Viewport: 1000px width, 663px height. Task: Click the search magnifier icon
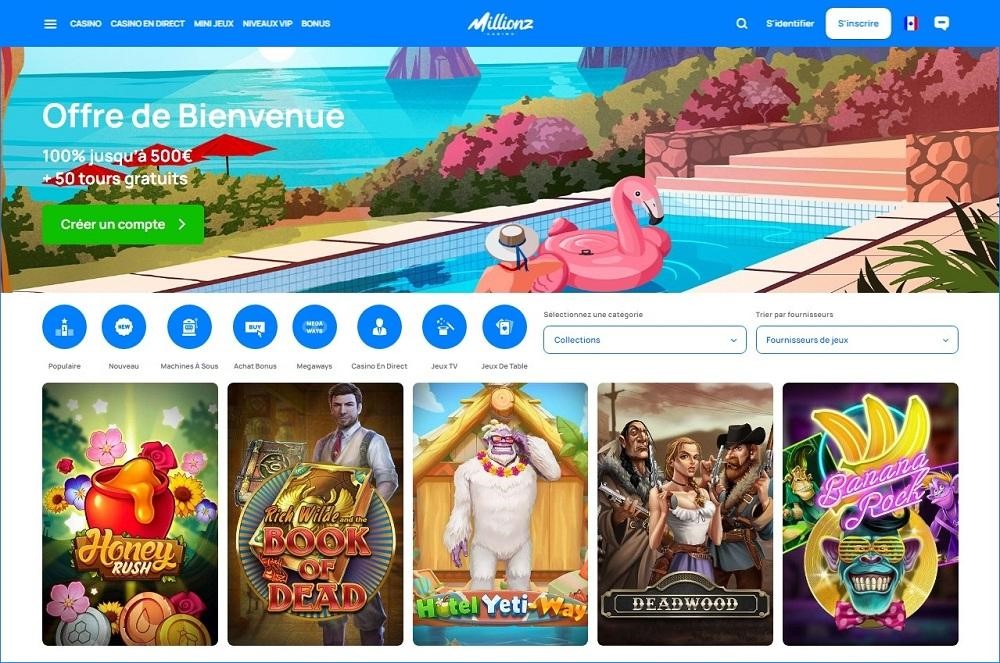click(742, 24)
